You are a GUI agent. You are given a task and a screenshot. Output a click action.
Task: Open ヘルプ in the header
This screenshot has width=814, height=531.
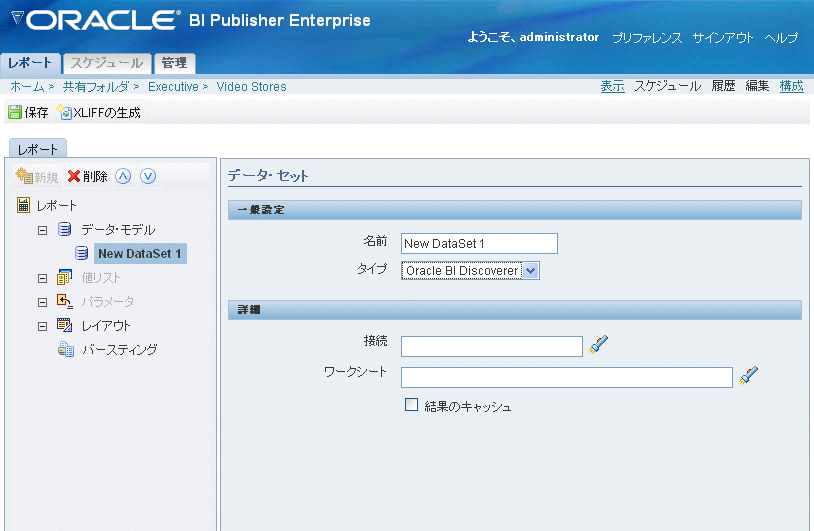781,37
